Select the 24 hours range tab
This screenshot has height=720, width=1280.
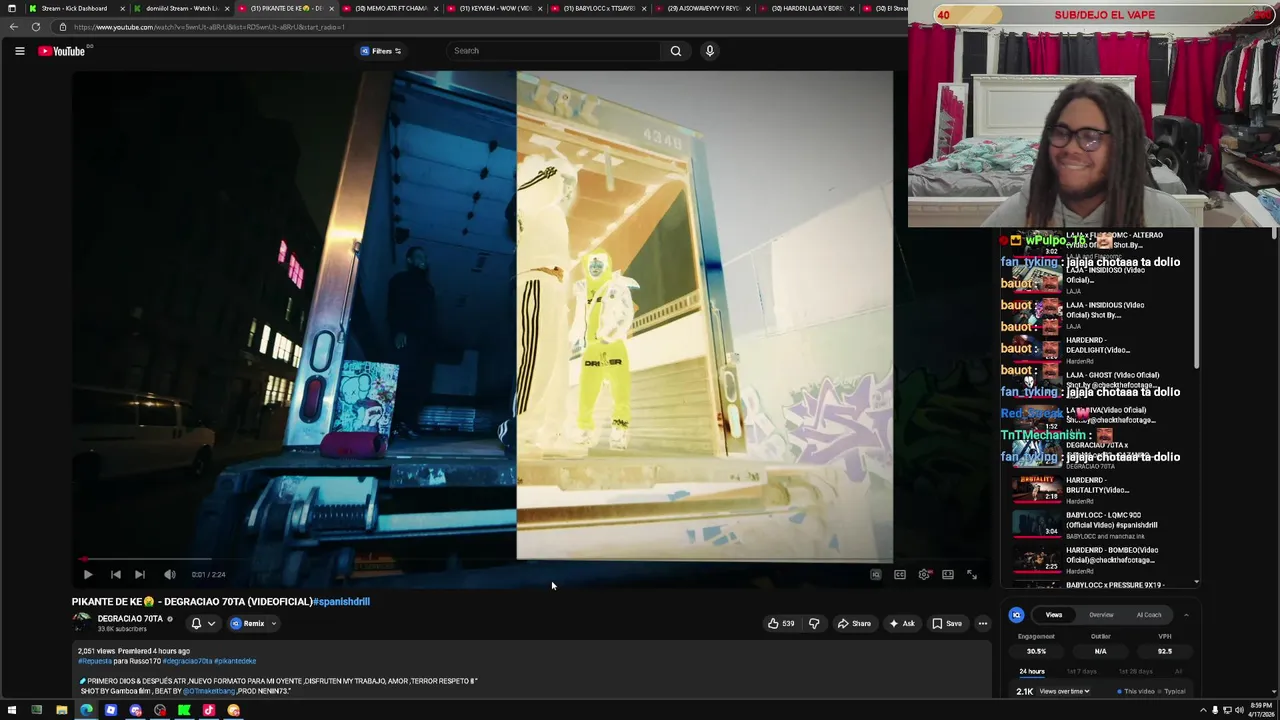[x=1032, y=672]
